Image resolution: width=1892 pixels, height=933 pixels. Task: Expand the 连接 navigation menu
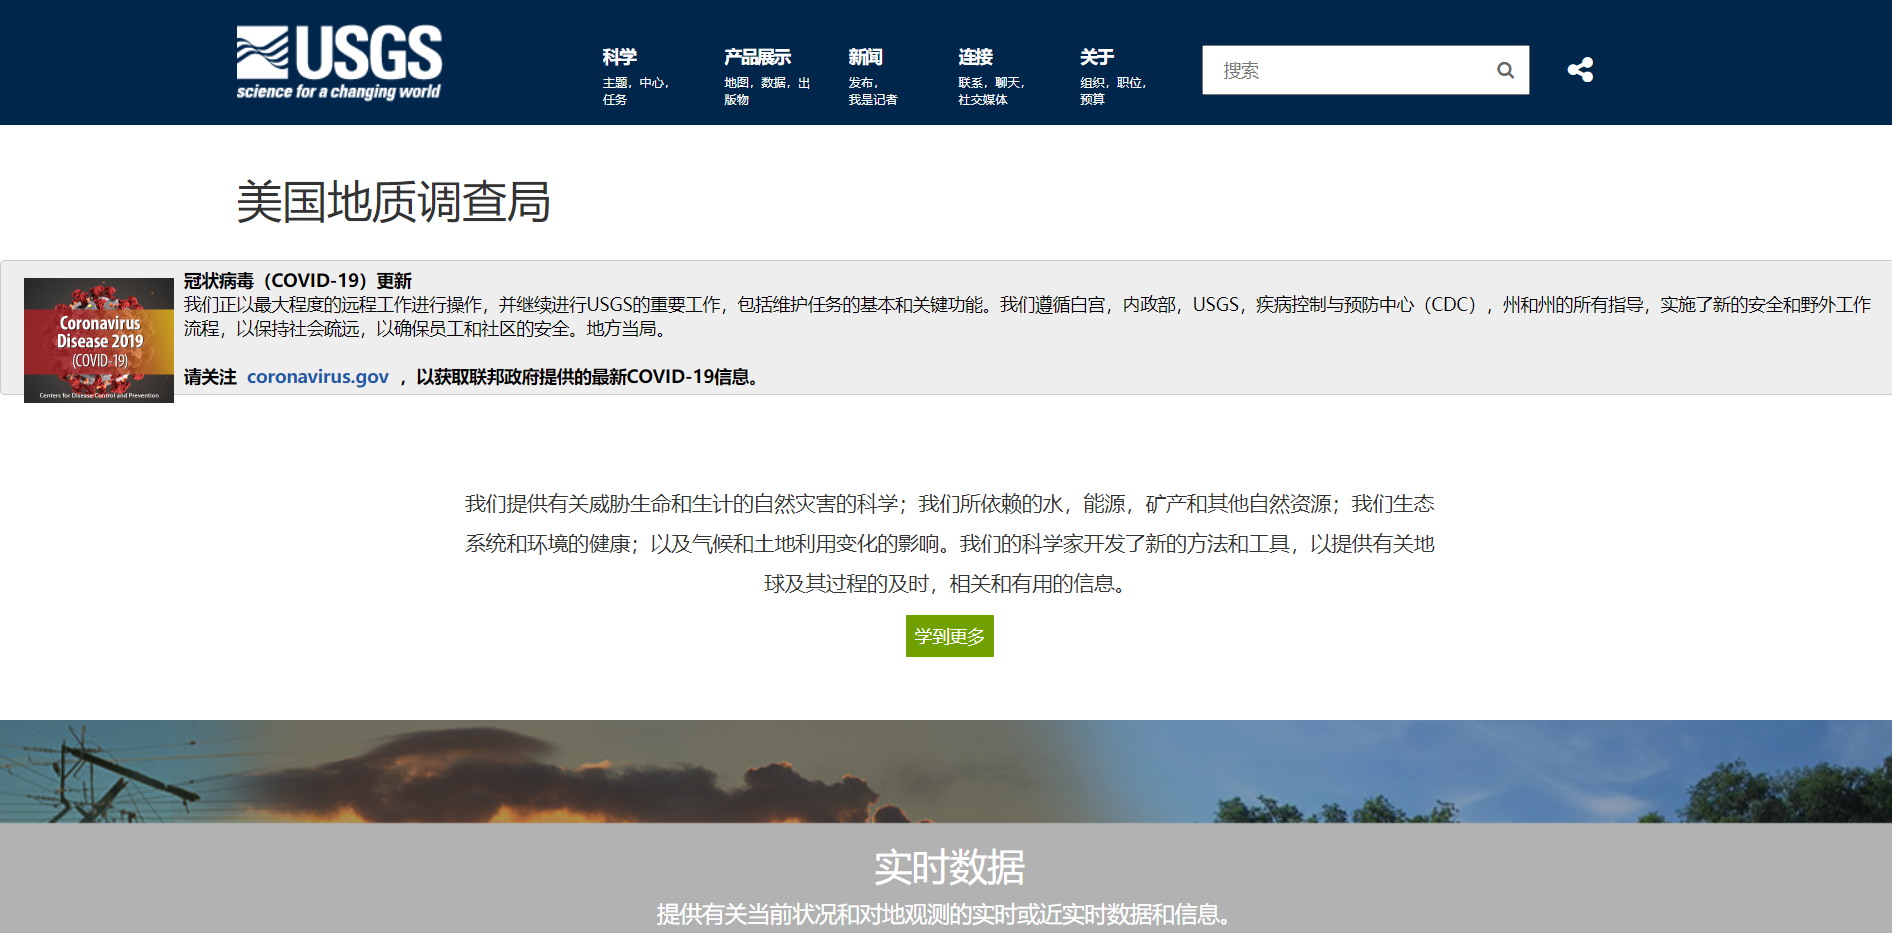[x=975, y=57]
